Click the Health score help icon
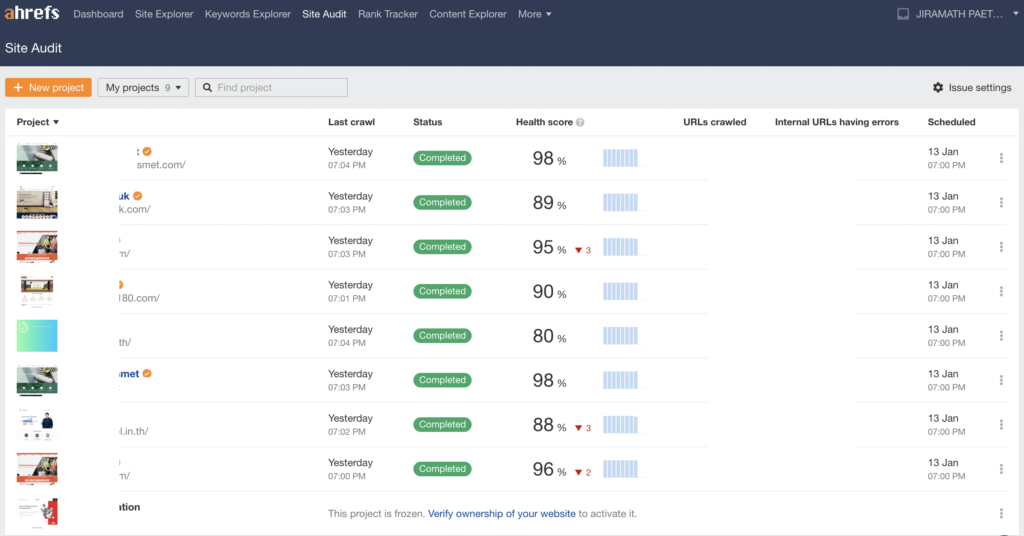The image size is (1024, 536). click(x=580, y=122)
